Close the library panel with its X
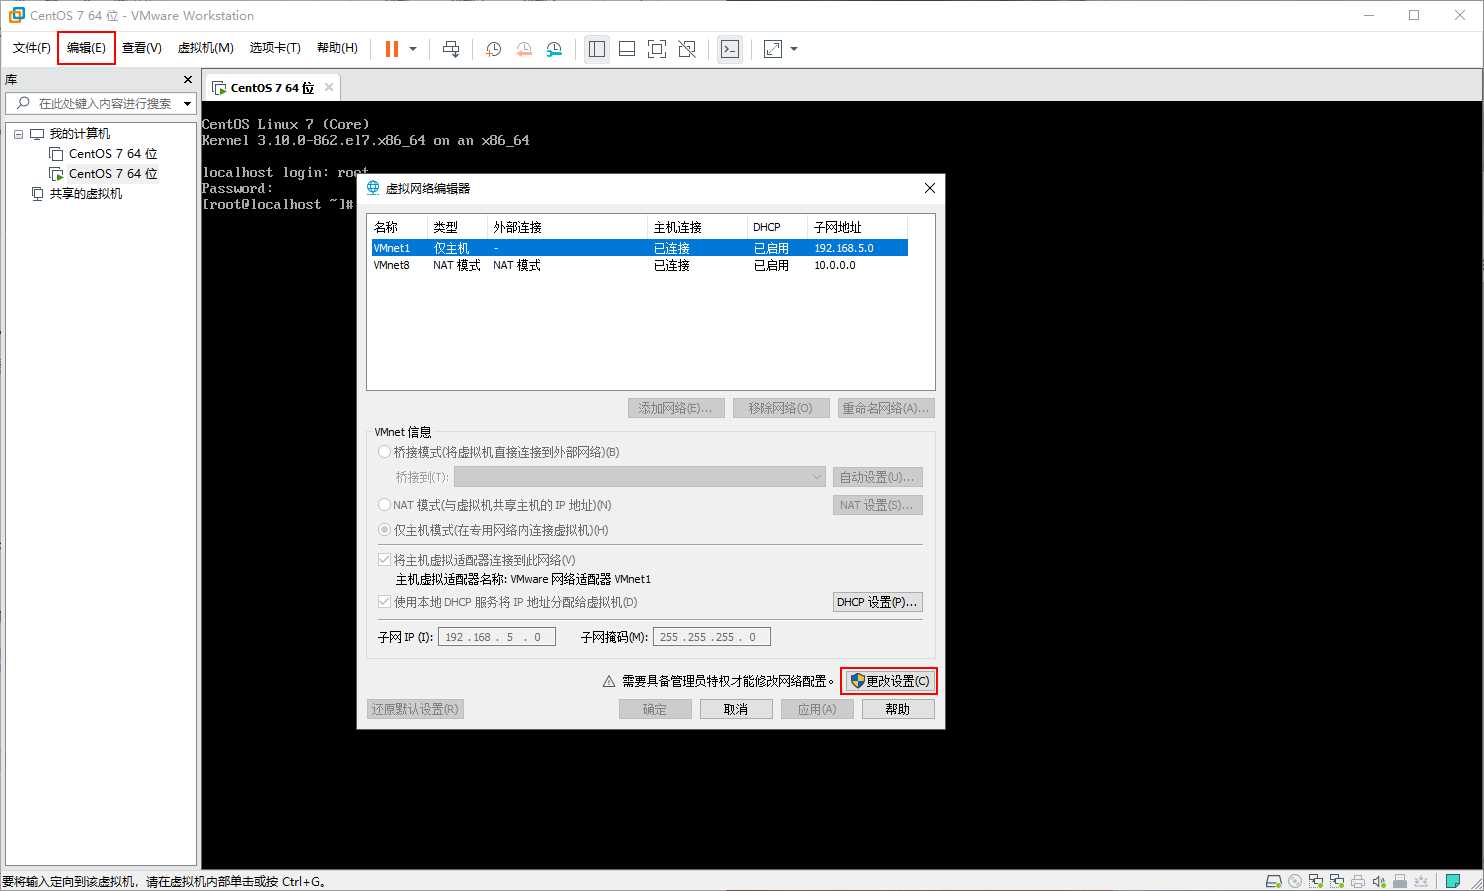 click(x=188, y=80)
